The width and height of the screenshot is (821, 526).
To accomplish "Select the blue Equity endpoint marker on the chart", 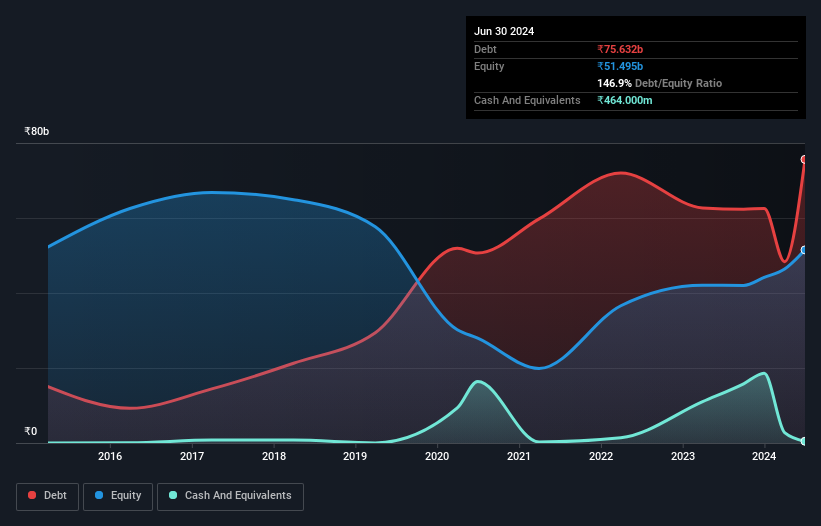I will pyautogui.click(x=804, y=250).
